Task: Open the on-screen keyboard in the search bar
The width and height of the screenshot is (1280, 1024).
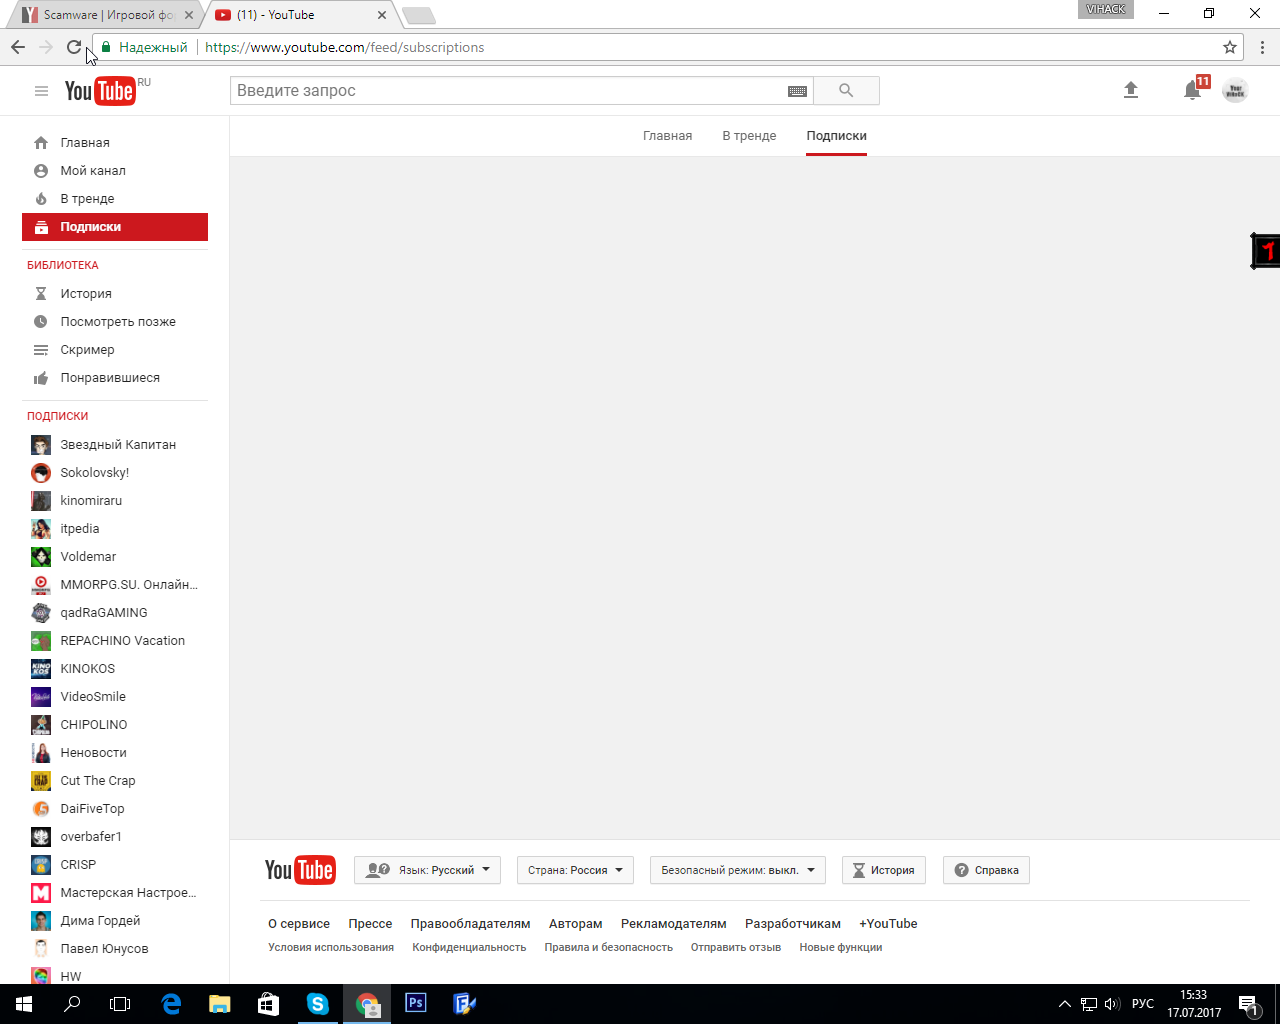Action: tap(797, 90)
